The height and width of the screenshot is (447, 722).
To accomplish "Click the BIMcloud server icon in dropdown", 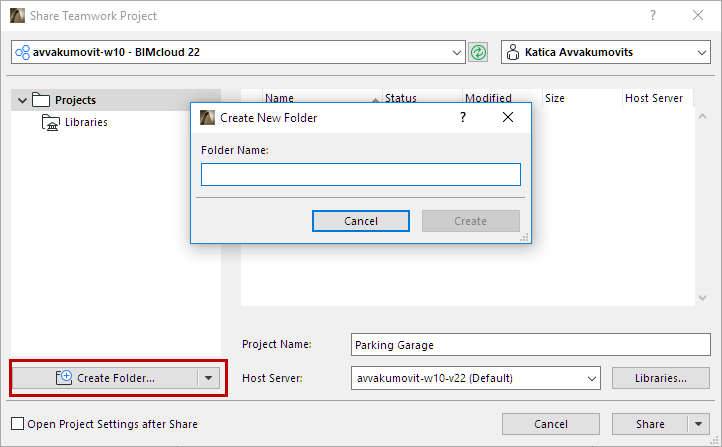I will pos(23,52).
